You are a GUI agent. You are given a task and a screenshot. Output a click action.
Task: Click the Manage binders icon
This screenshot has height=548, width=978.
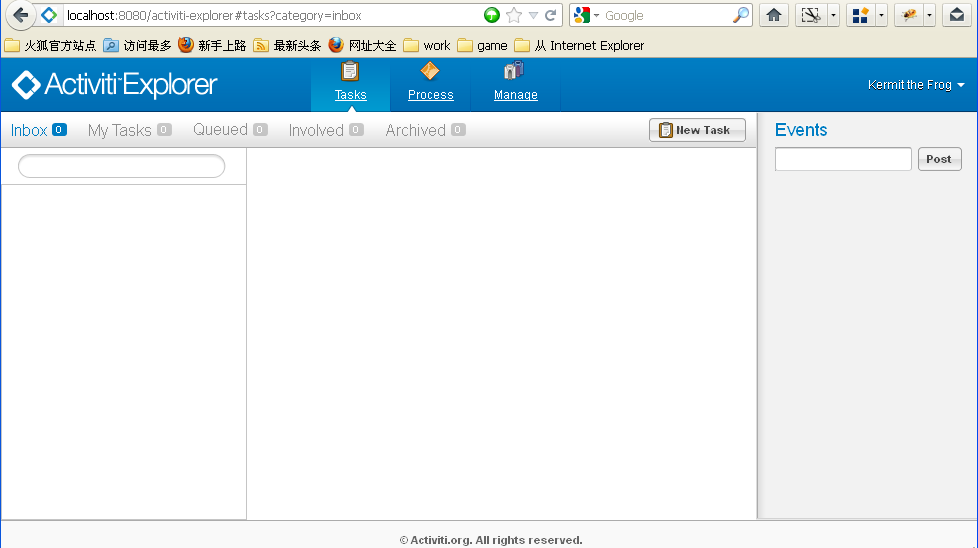[x=514, y=71]
